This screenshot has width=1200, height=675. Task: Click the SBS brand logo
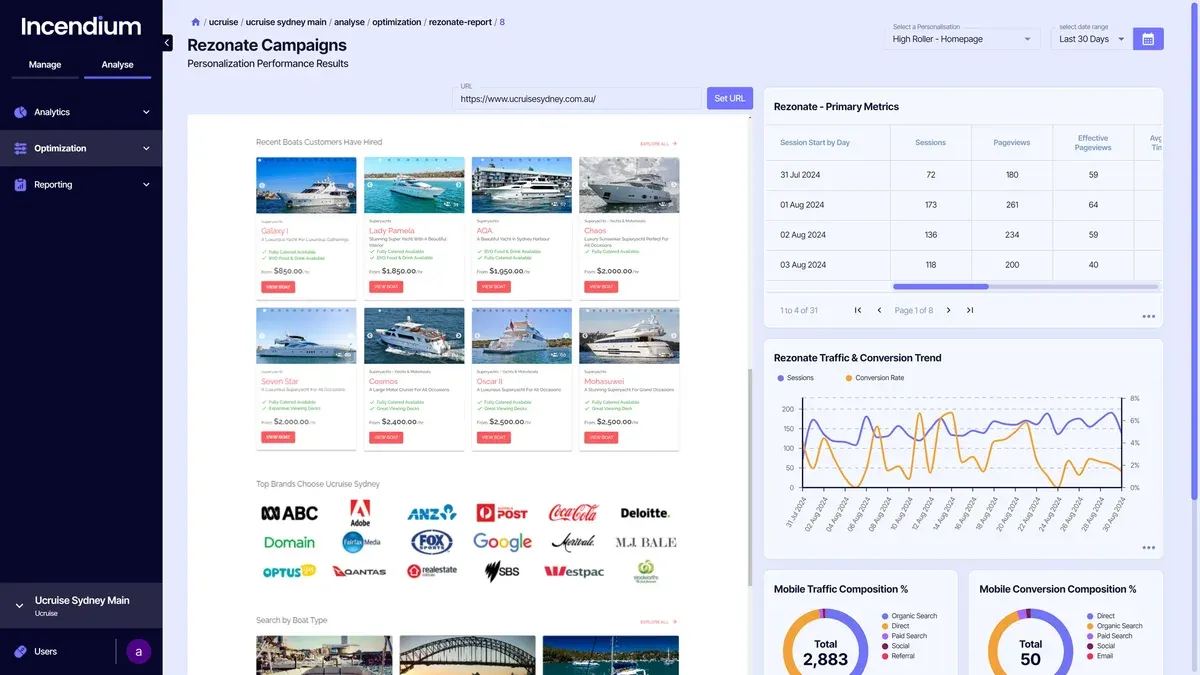coord(502,571)
